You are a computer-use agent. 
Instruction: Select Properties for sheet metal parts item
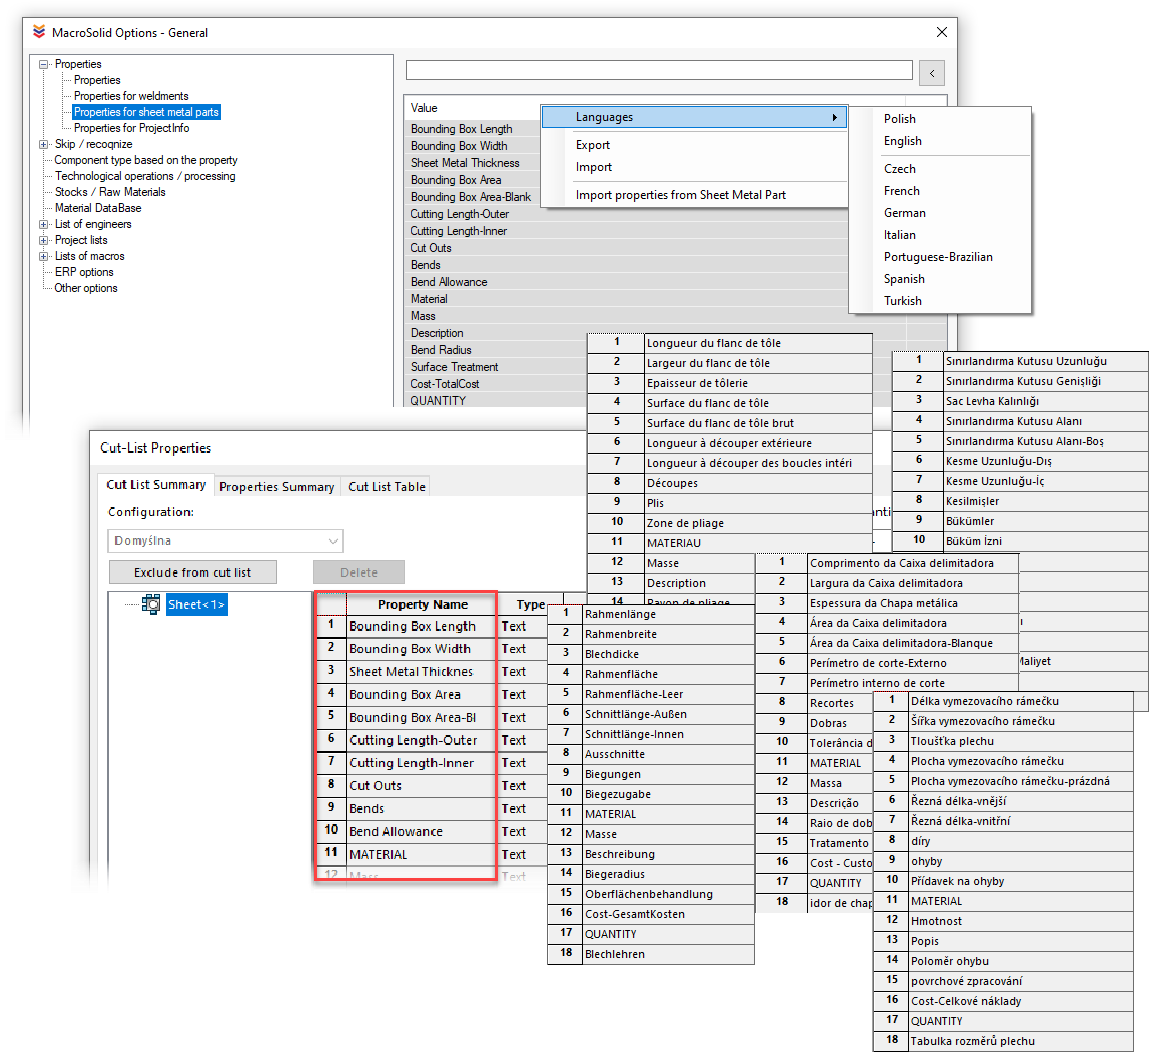tap(146, 112)
